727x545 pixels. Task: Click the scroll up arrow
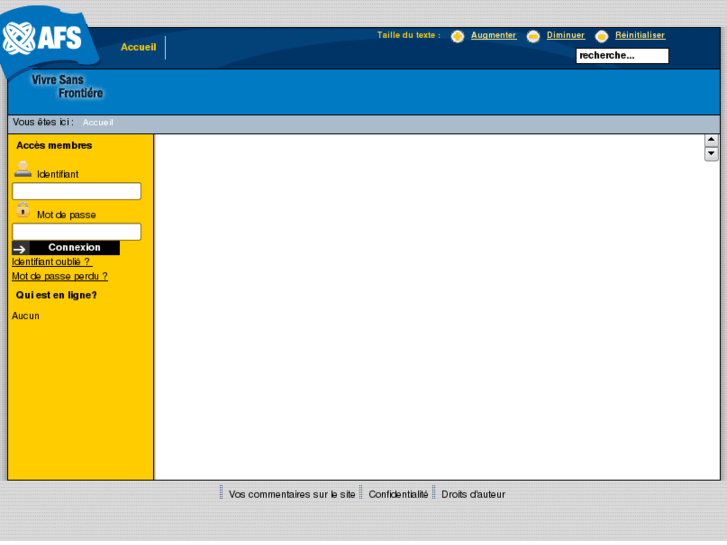tap(711, 140)
